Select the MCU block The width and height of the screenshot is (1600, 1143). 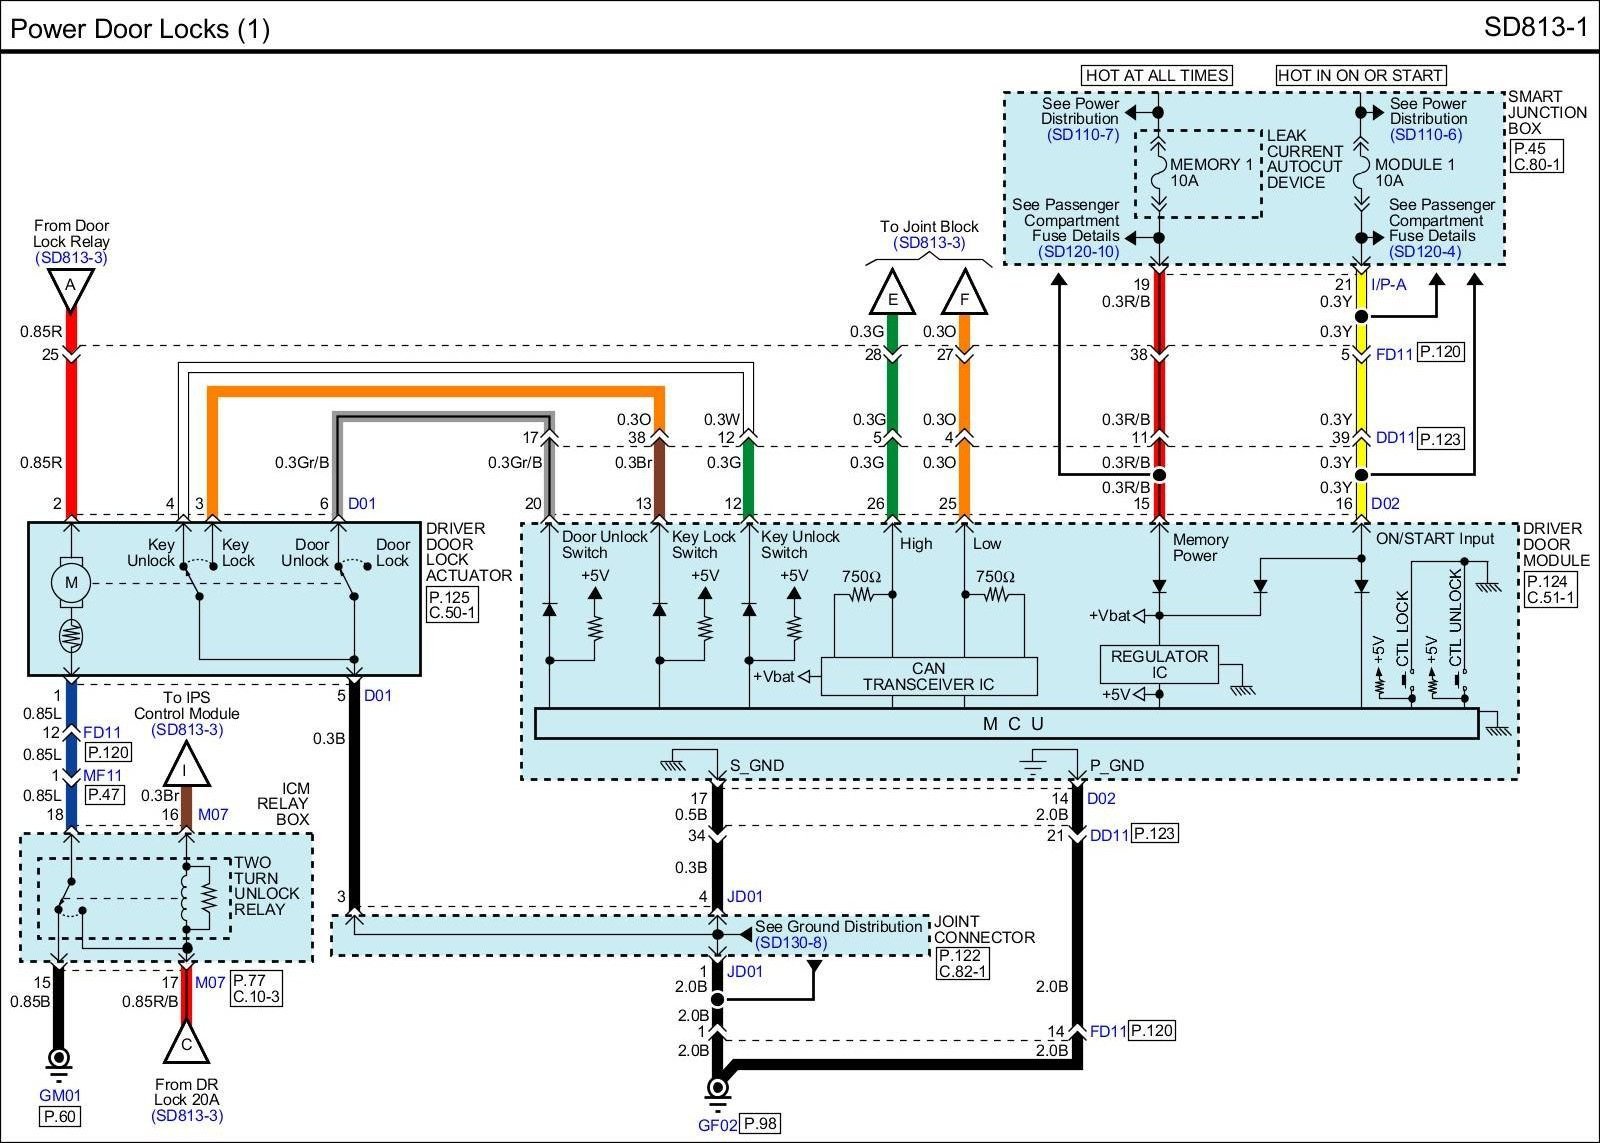coord(1006,724)
